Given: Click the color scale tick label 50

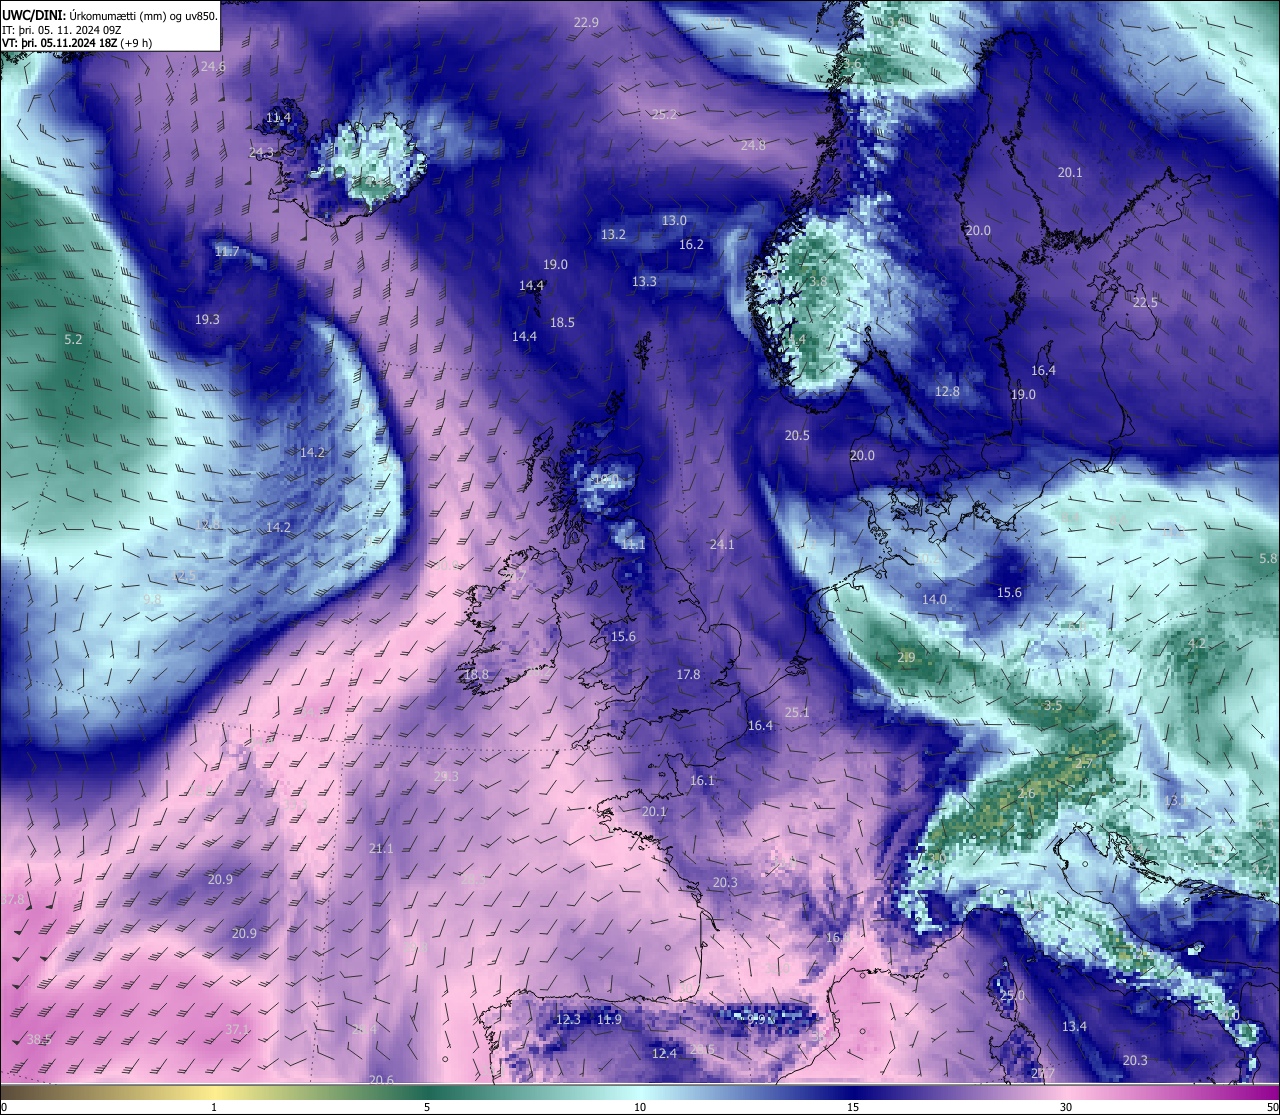Looking at the screenshot, I should coord(1271,1106).
